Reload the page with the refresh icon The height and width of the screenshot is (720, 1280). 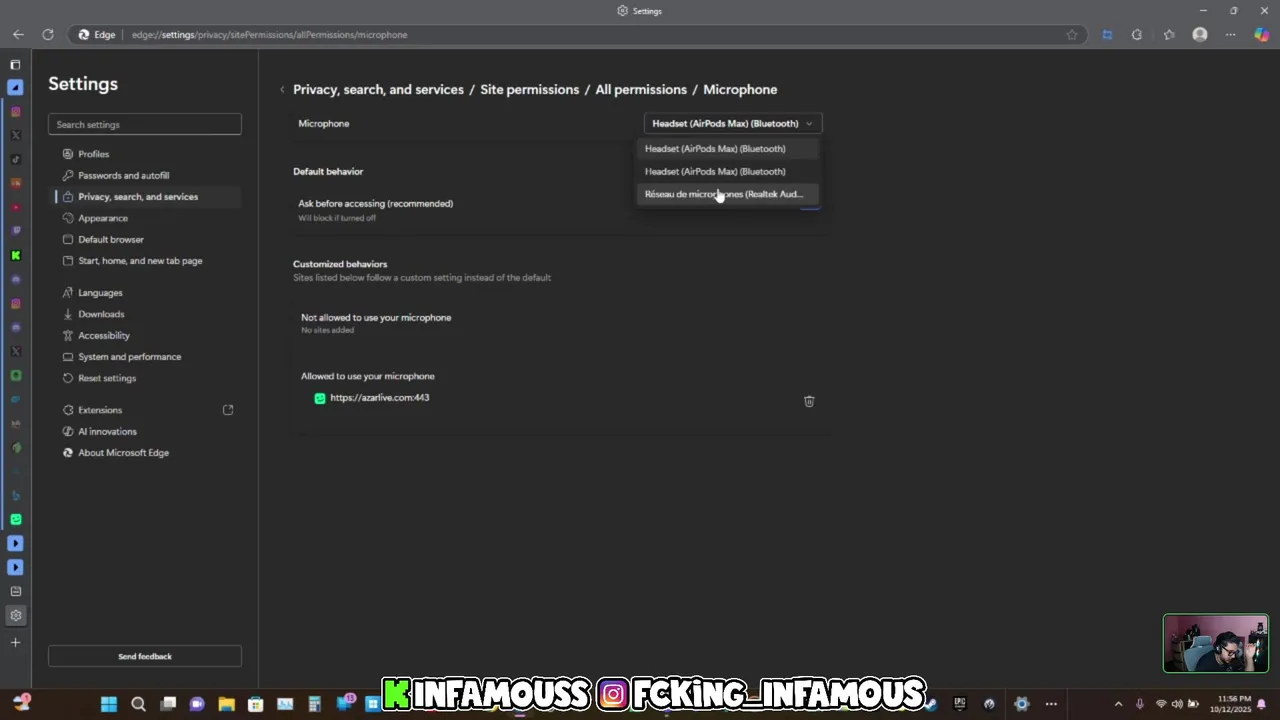(x=47, y=34)
